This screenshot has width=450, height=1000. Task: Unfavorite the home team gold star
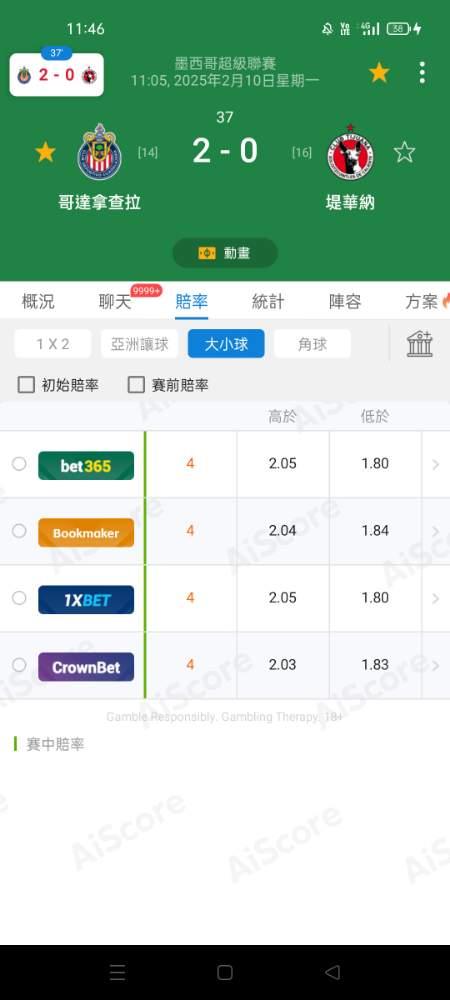[x=45, y=152]
